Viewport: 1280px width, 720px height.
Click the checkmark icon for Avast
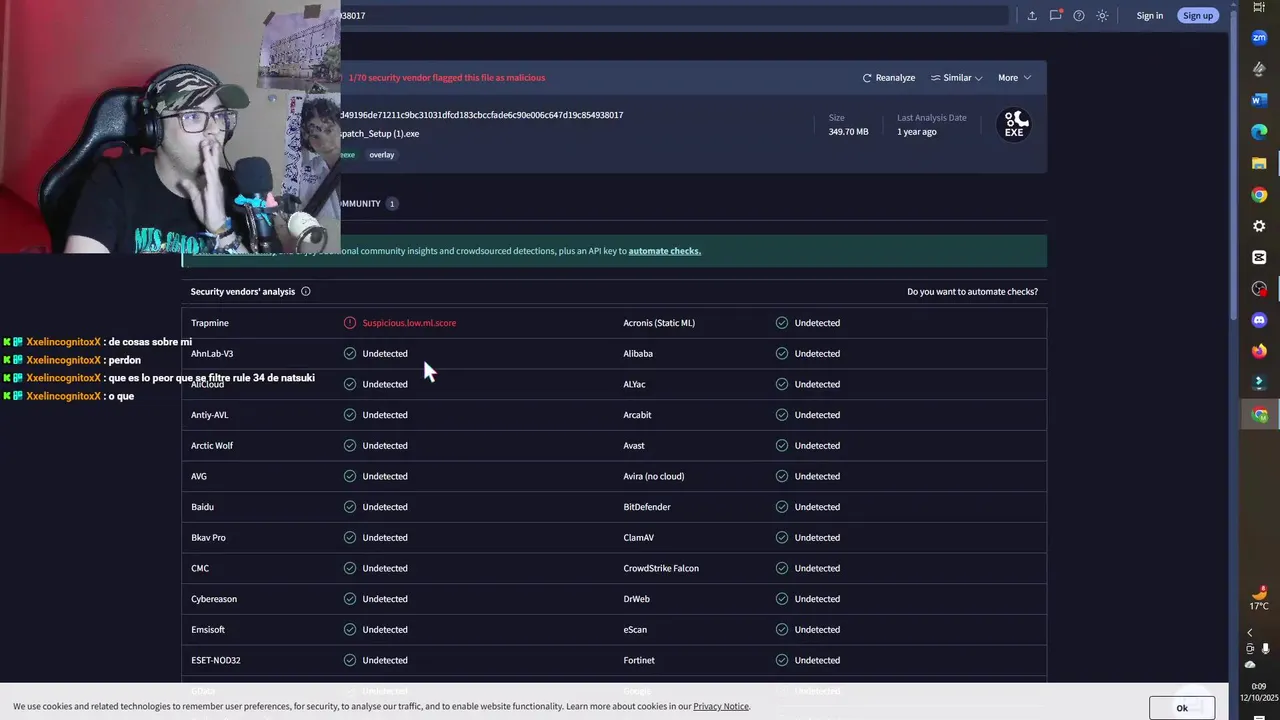(782, 446)
